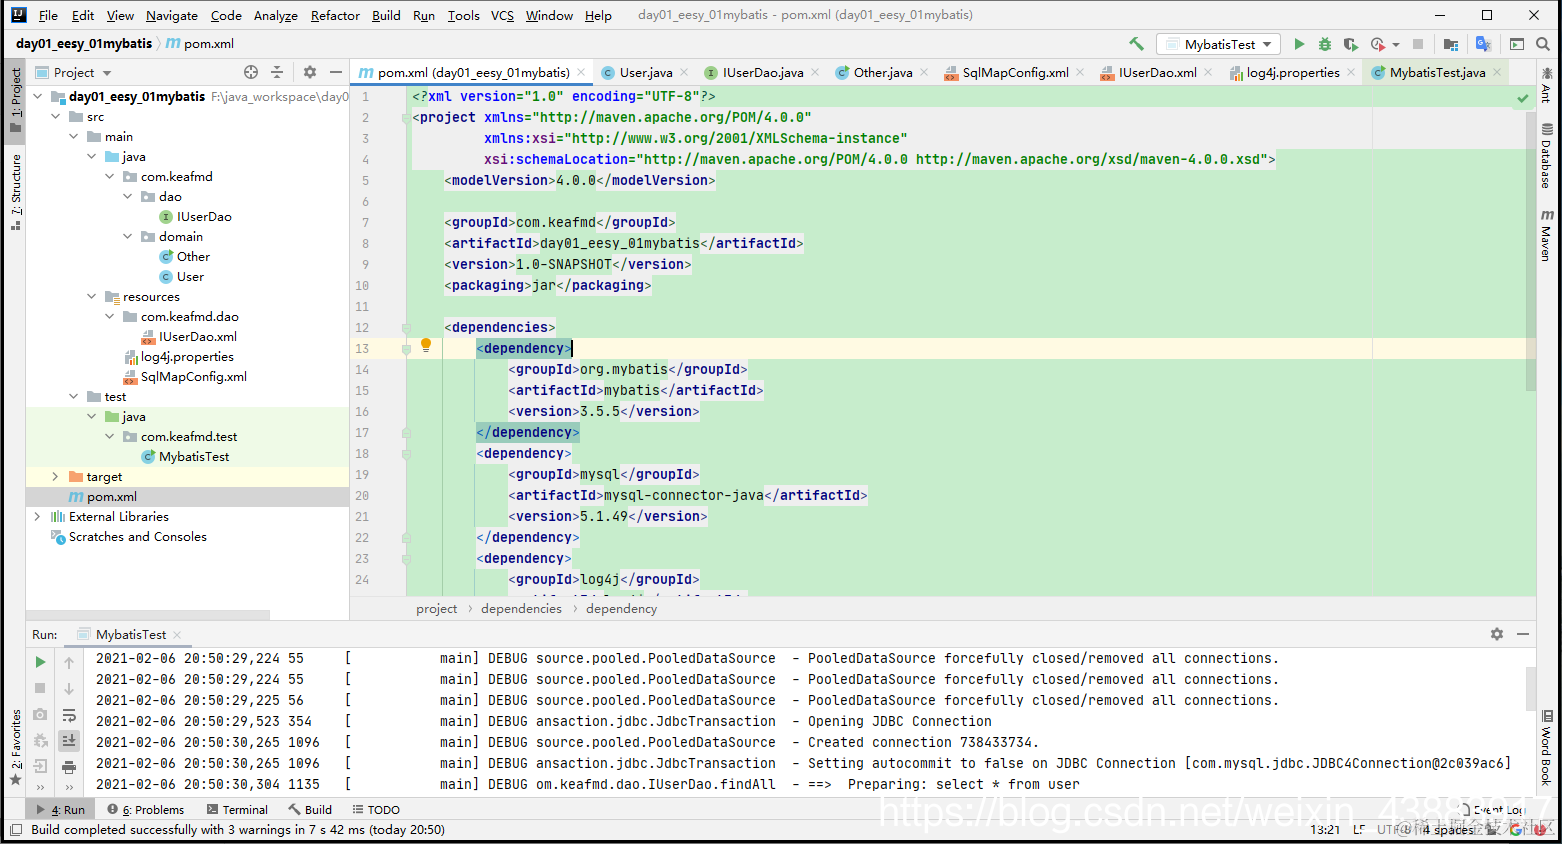
Task: Rerun MybatisTest in Run panel
Action: point(40,662)
